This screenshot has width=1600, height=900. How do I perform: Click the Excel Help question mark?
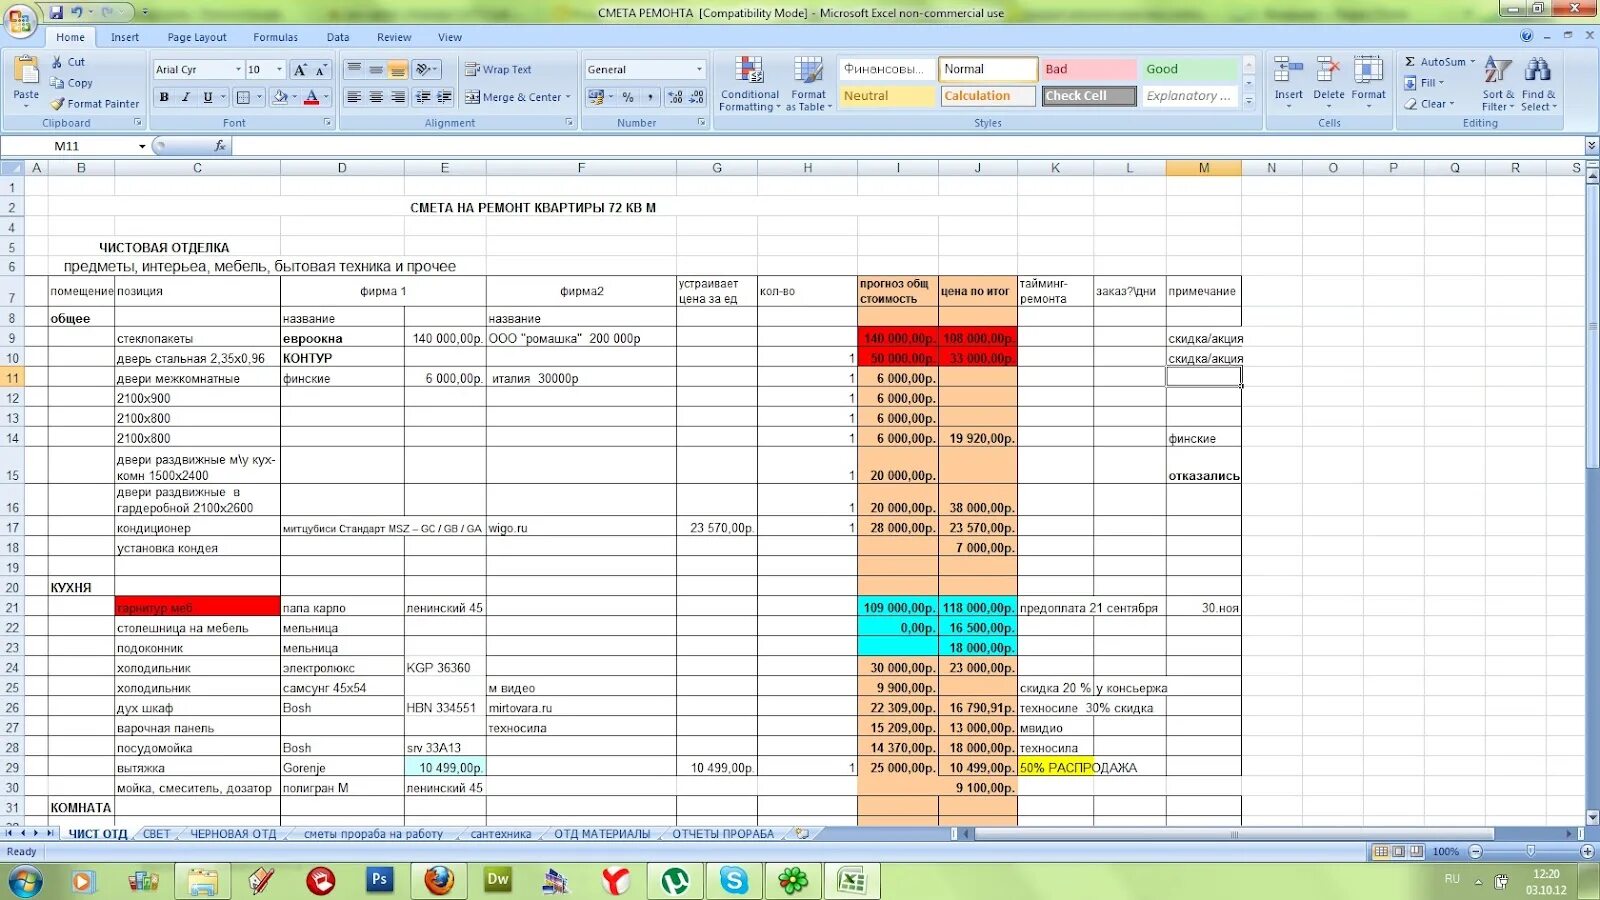(x=1526, y=36)
